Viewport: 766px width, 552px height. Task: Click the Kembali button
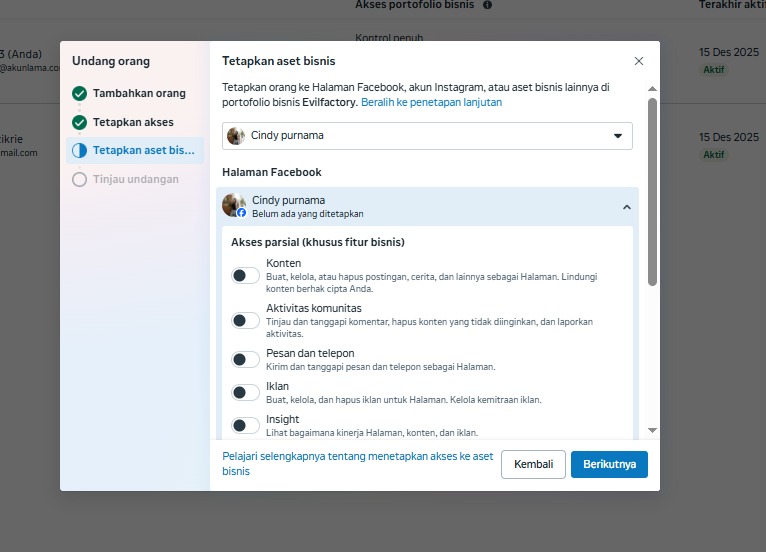[533, 464]
